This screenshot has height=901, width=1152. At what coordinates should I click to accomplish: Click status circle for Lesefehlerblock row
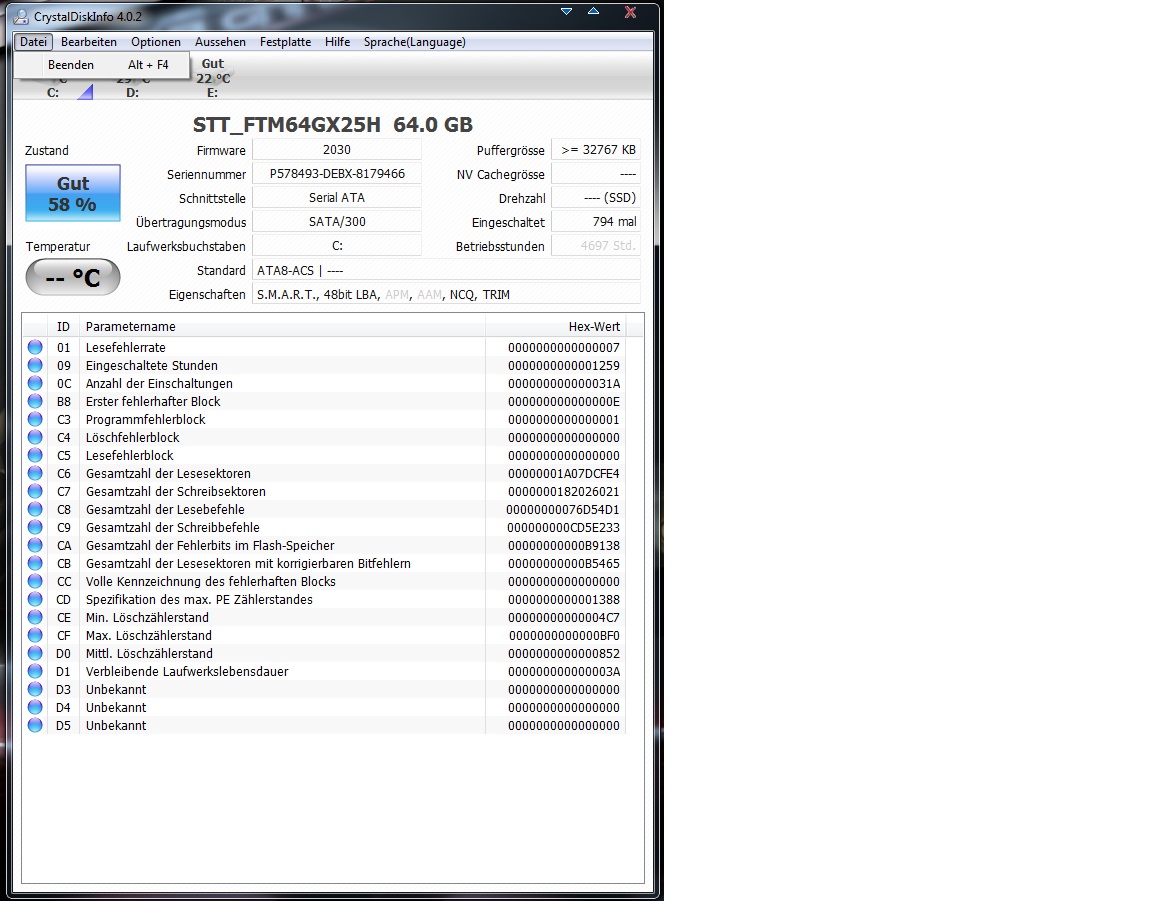click(35, 455)
